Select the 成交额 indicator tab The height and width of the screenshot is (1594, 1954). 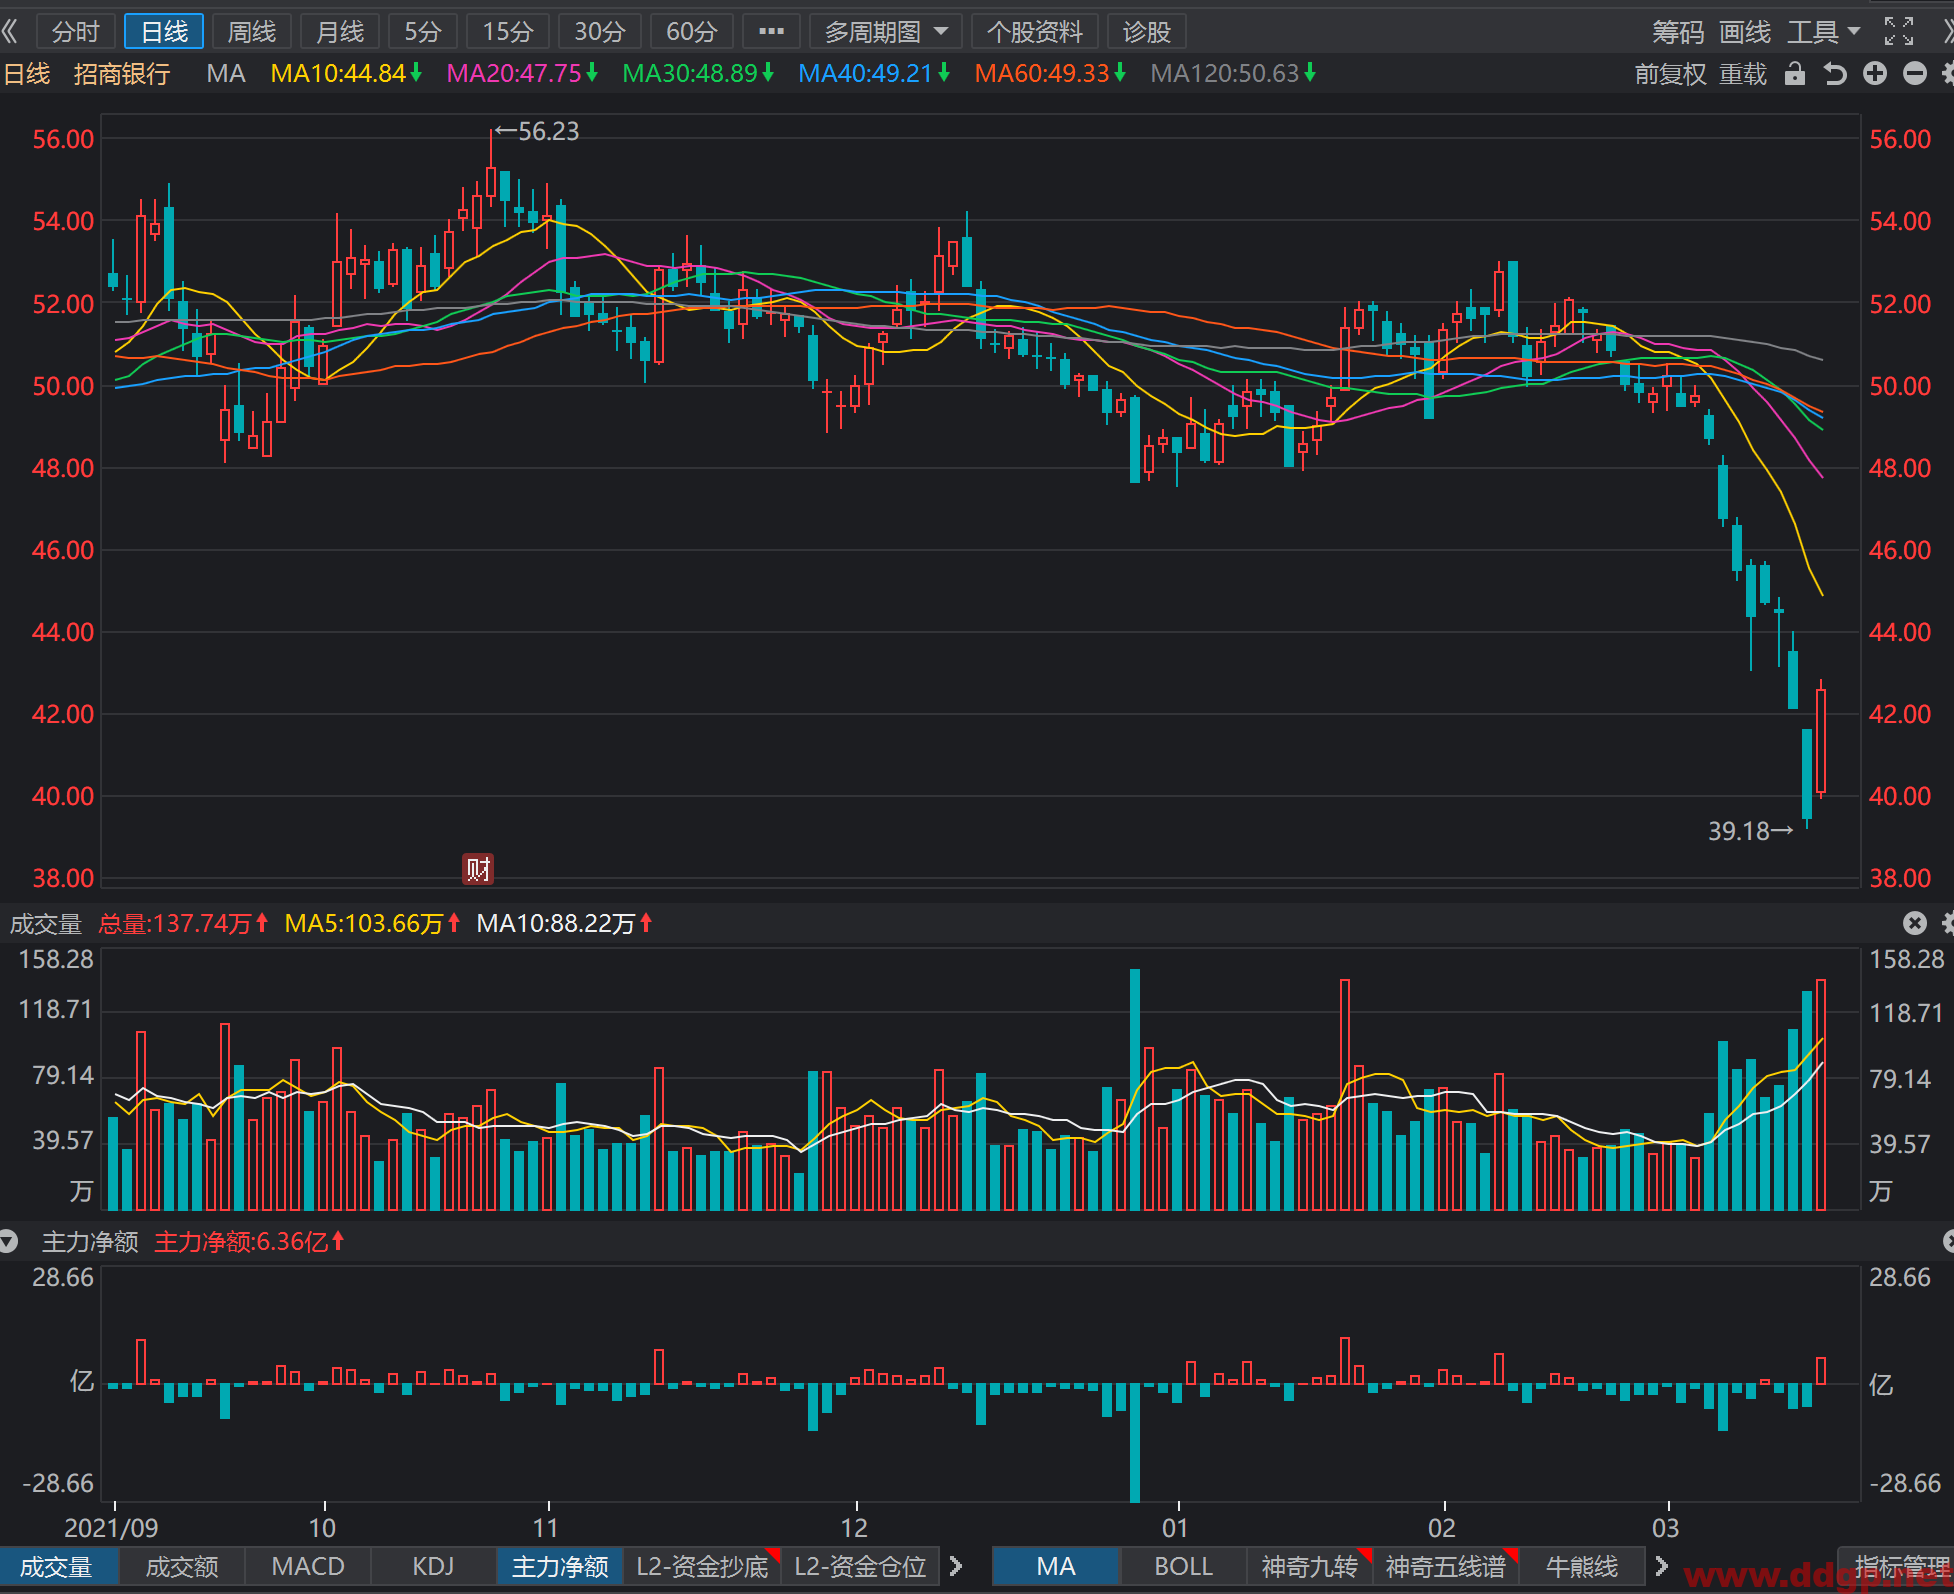[x=182, y=1566]
